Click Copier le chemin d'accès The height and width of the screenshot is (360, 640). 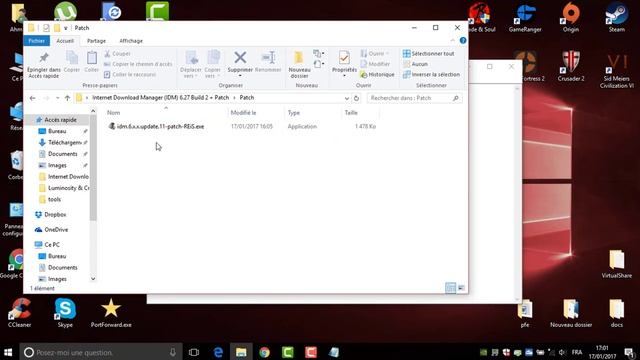coord(138,64)
